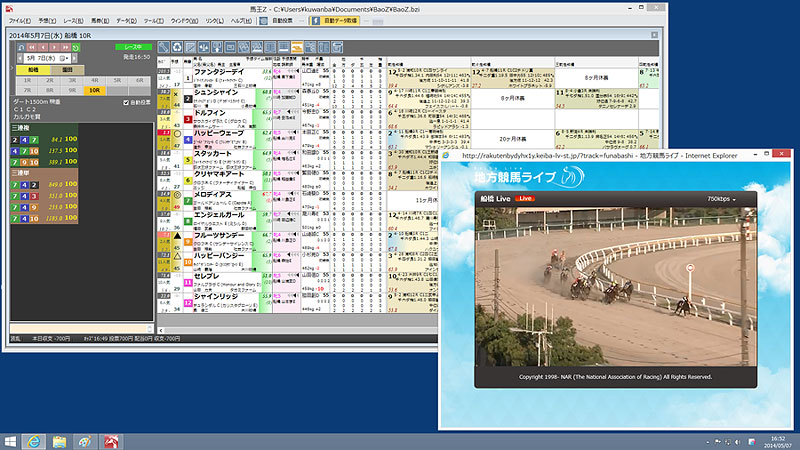Click the curved return arrow navigation icon
Screen dimensions: 800x450
click(21, 47)
